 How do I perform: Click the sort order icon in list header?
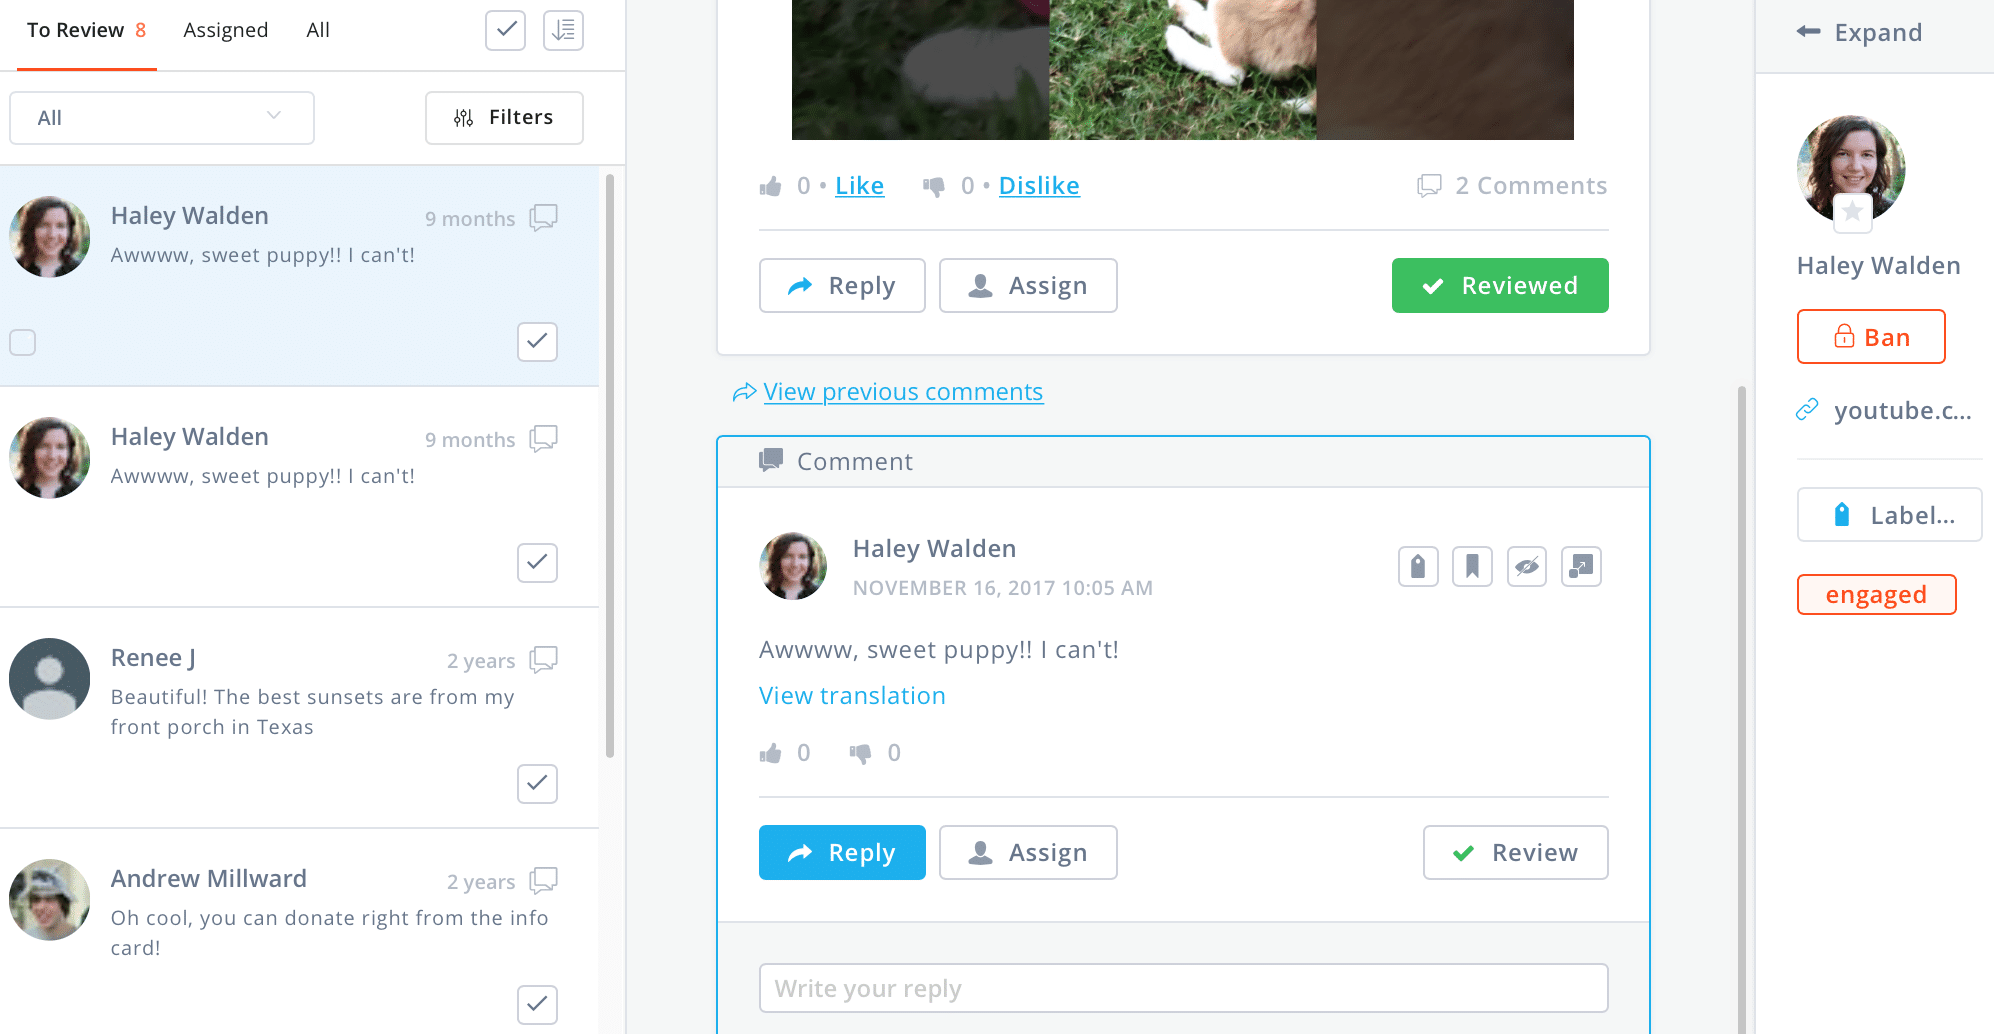tap(563, 31)
